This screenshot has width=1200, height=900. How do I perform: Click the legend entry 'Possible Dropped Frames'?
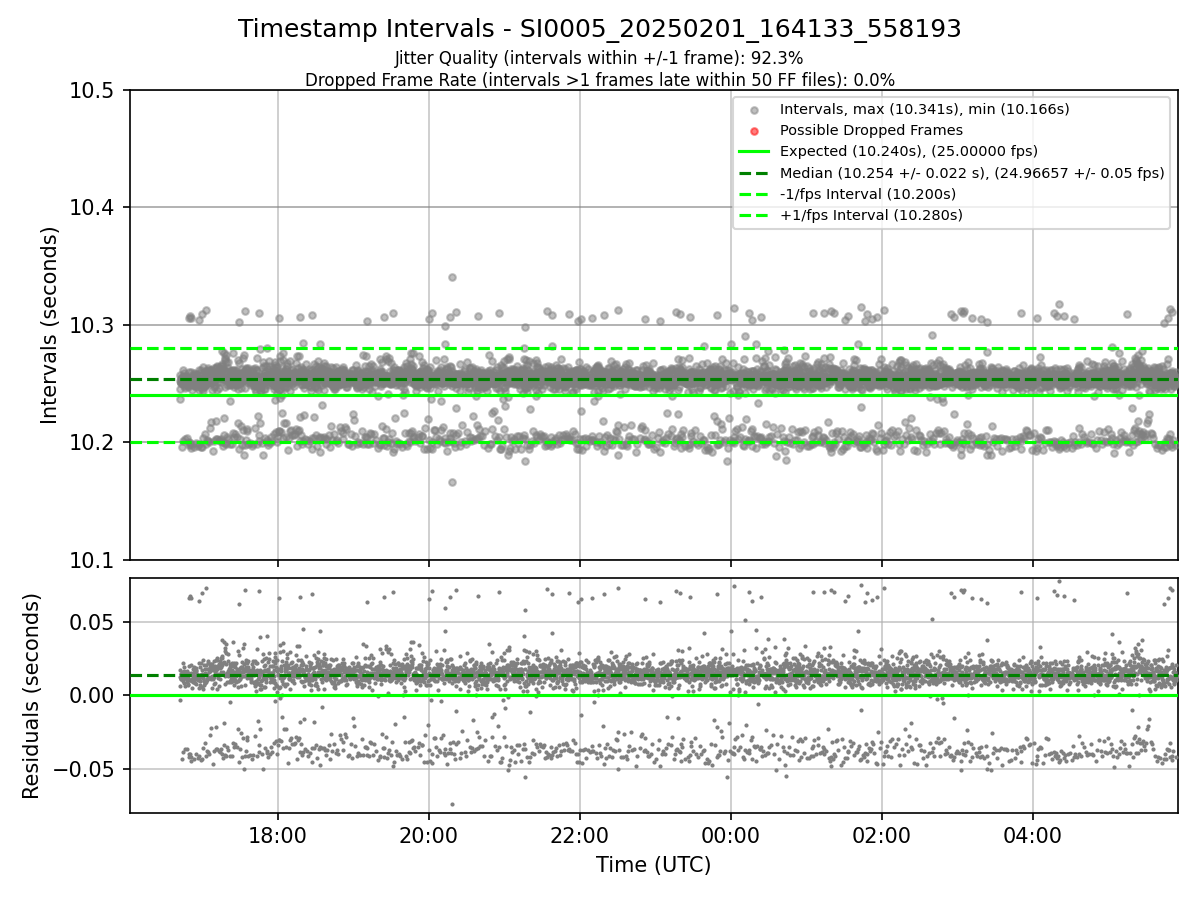point(871,130)
